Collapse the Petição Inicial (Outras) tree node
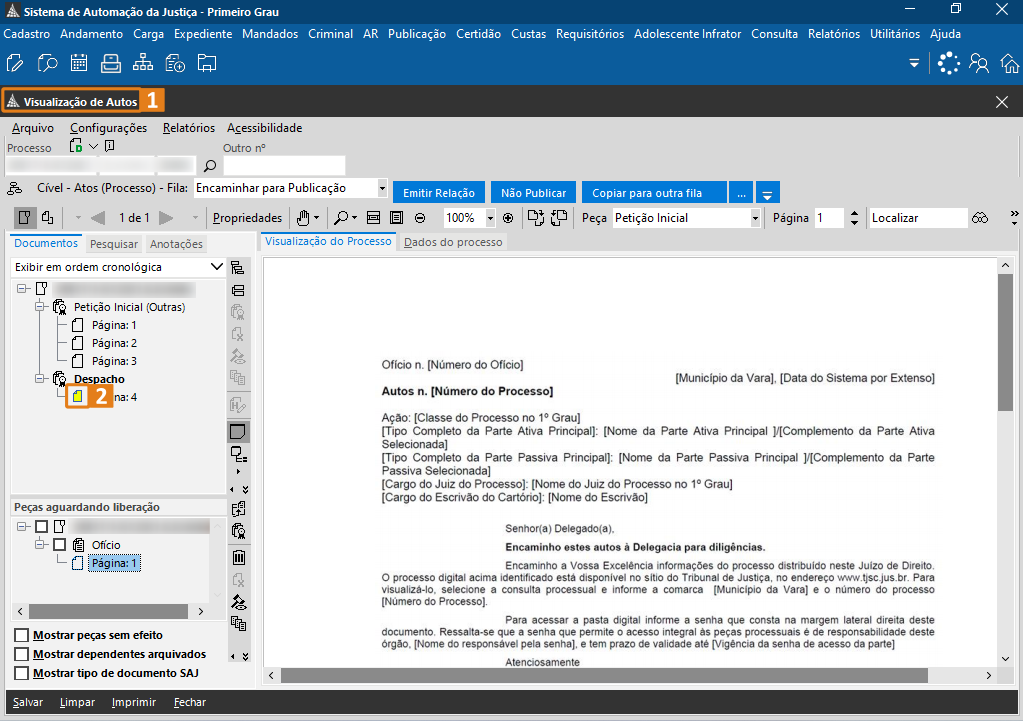This screenshot has width=1023, height=721. 40,307
